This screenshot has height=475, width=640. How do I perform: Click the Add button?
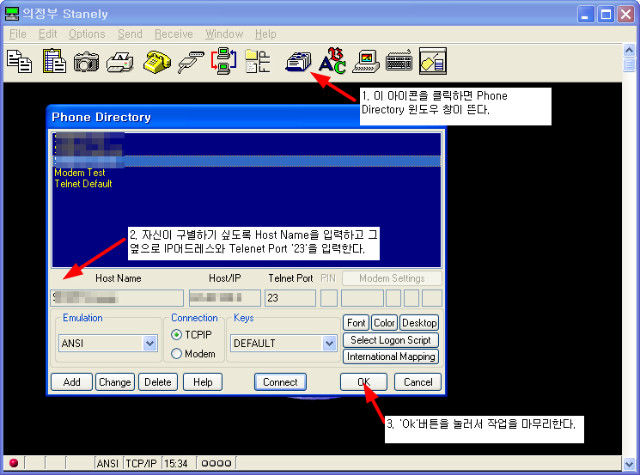point(72,382)
